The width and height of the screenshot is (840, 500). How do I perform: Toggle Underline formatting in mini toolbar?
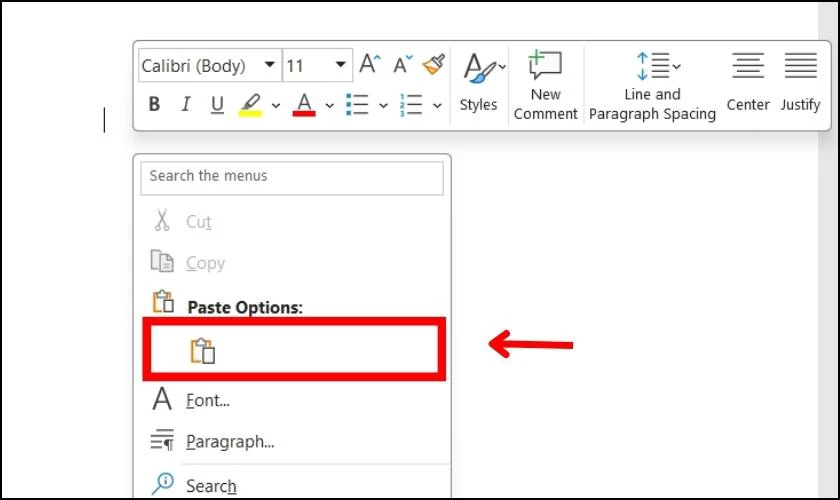(x=217, y=104)
